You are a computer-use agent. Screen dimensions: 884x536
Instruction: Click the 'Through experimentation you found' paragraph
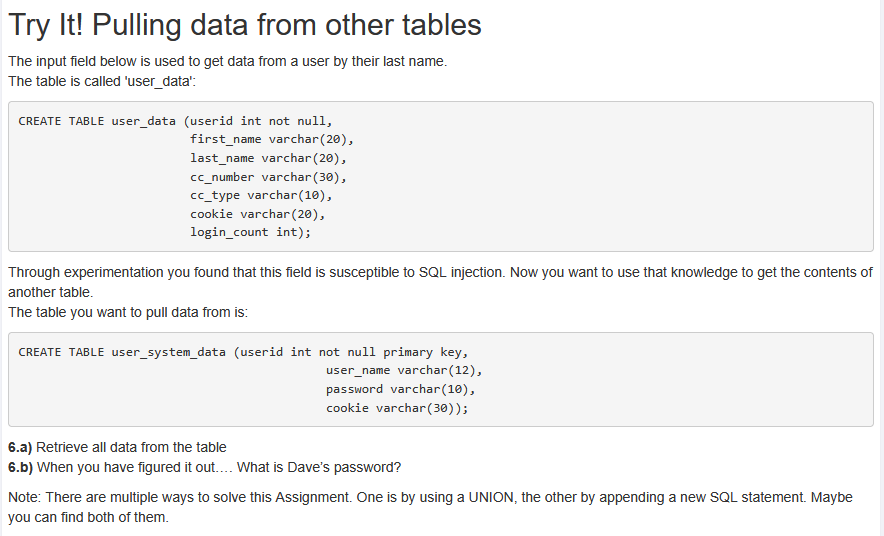tap(440, 273)
